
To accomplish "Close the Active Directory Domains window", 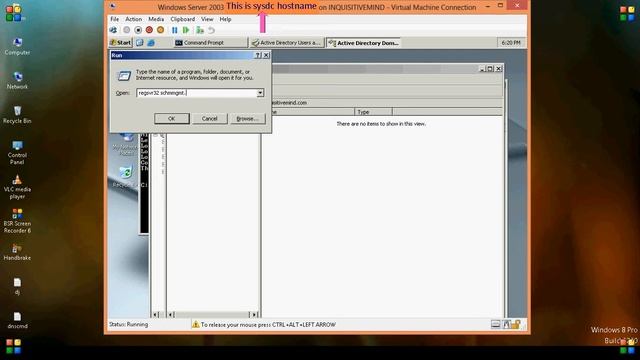I will (498, 69).
